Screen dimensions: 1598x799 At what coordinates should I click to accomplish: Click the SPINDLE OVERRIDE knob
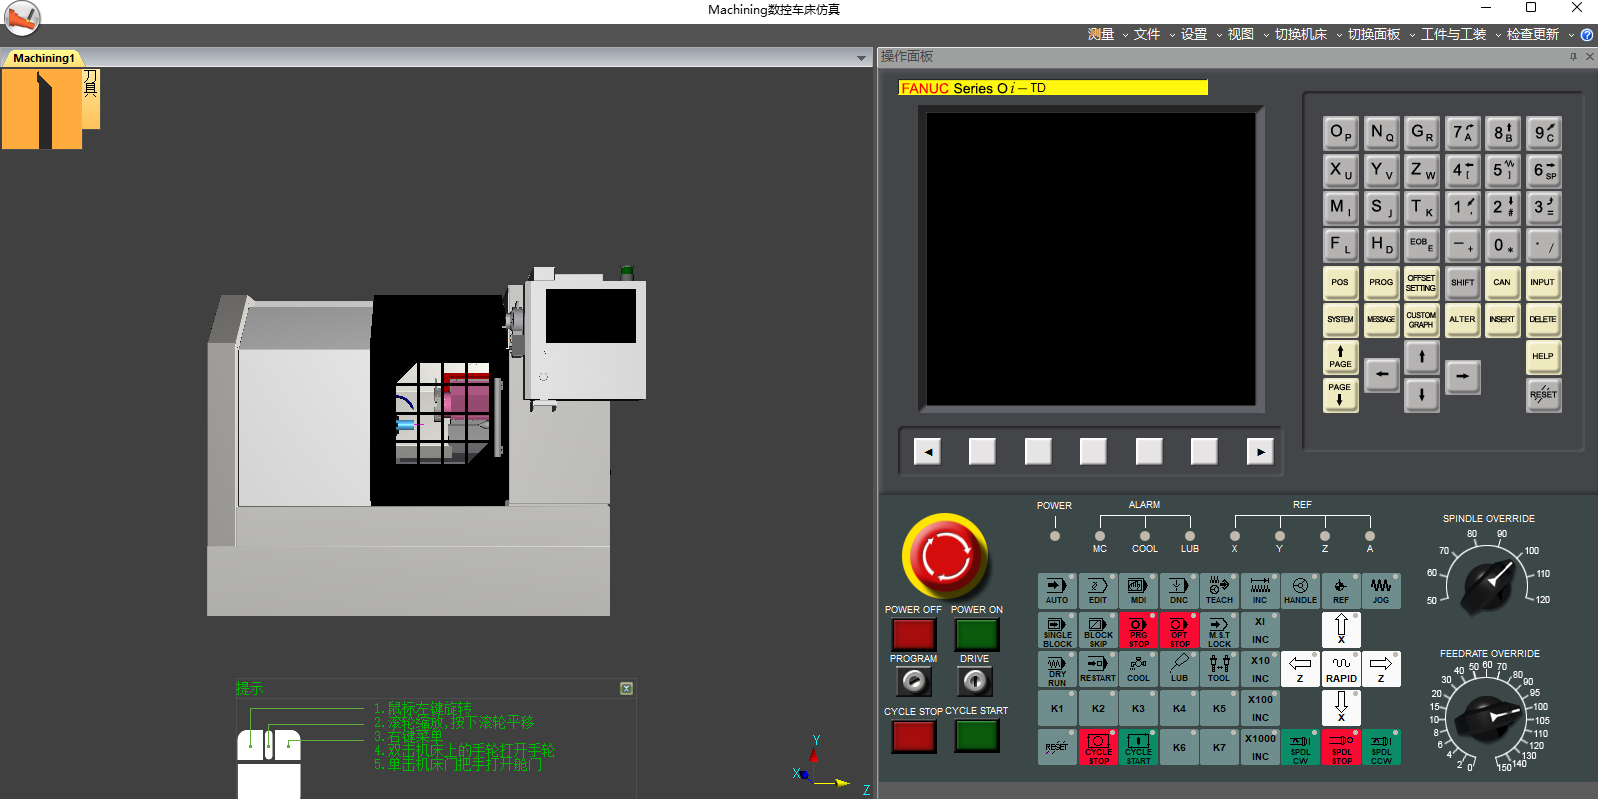tap(1488, 582)
